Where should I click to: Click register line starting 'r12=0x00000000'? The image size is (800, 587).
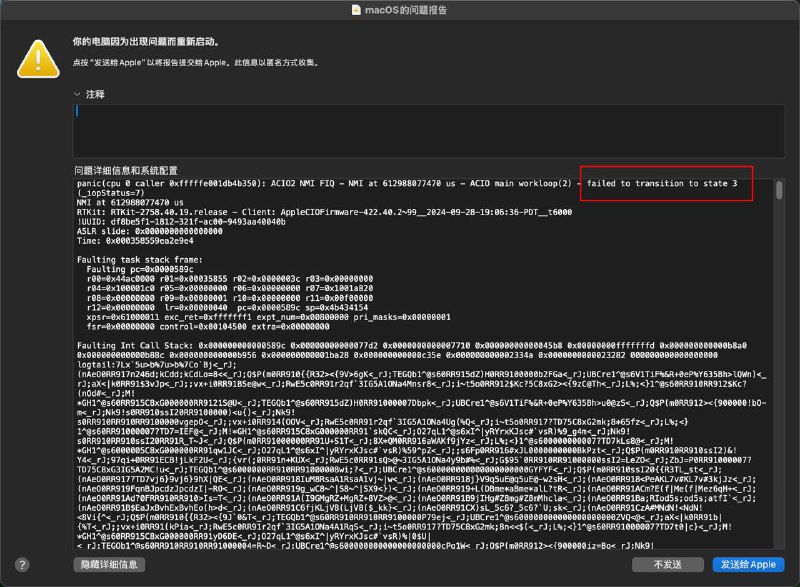227,308
